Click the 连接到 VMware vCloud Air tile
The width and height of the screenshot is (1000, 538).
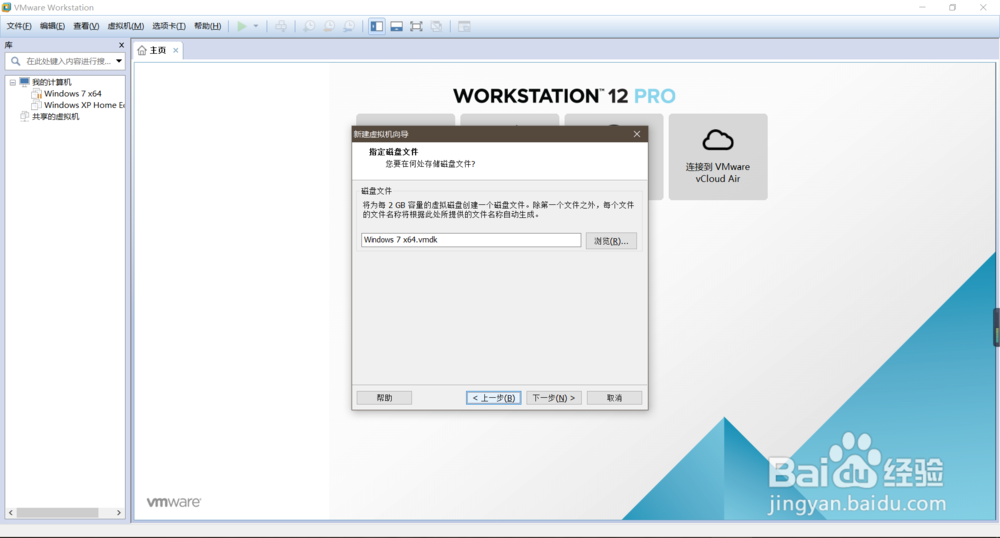click(x=717, y=157)
